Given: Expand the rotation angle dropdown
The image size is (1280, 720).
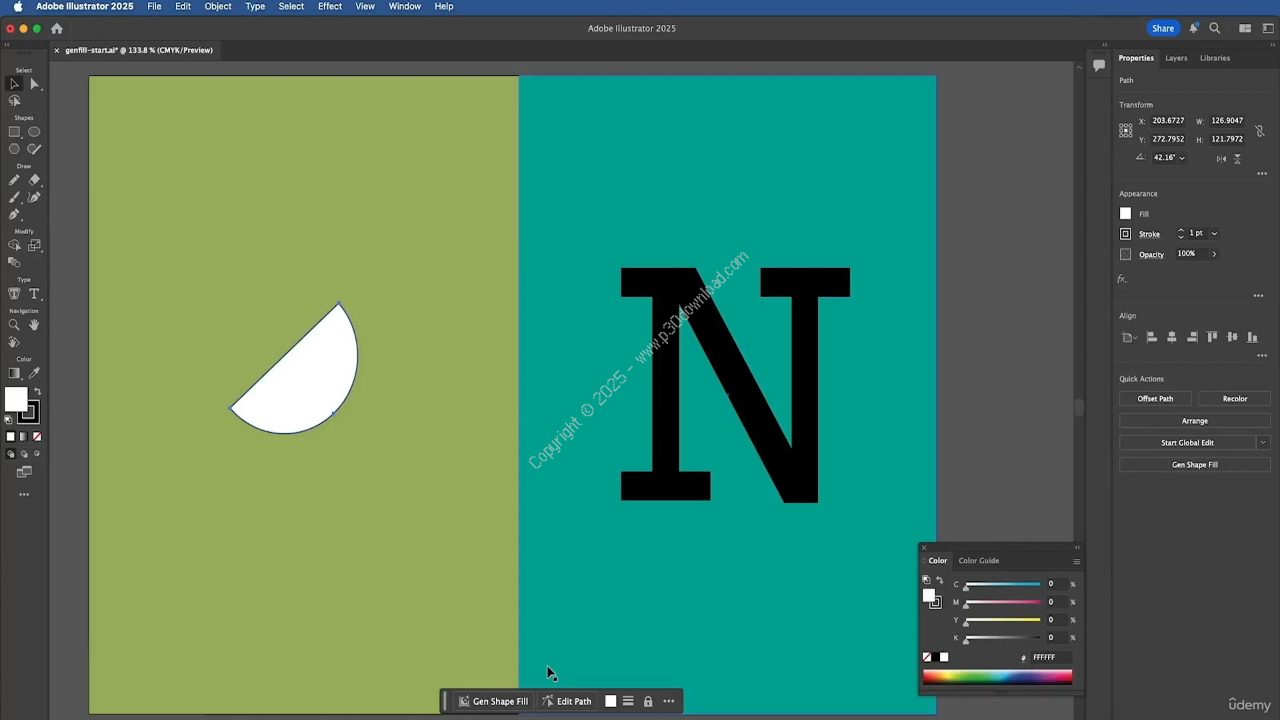Looking at the screenshot, I should click(x=1182, y=158).
